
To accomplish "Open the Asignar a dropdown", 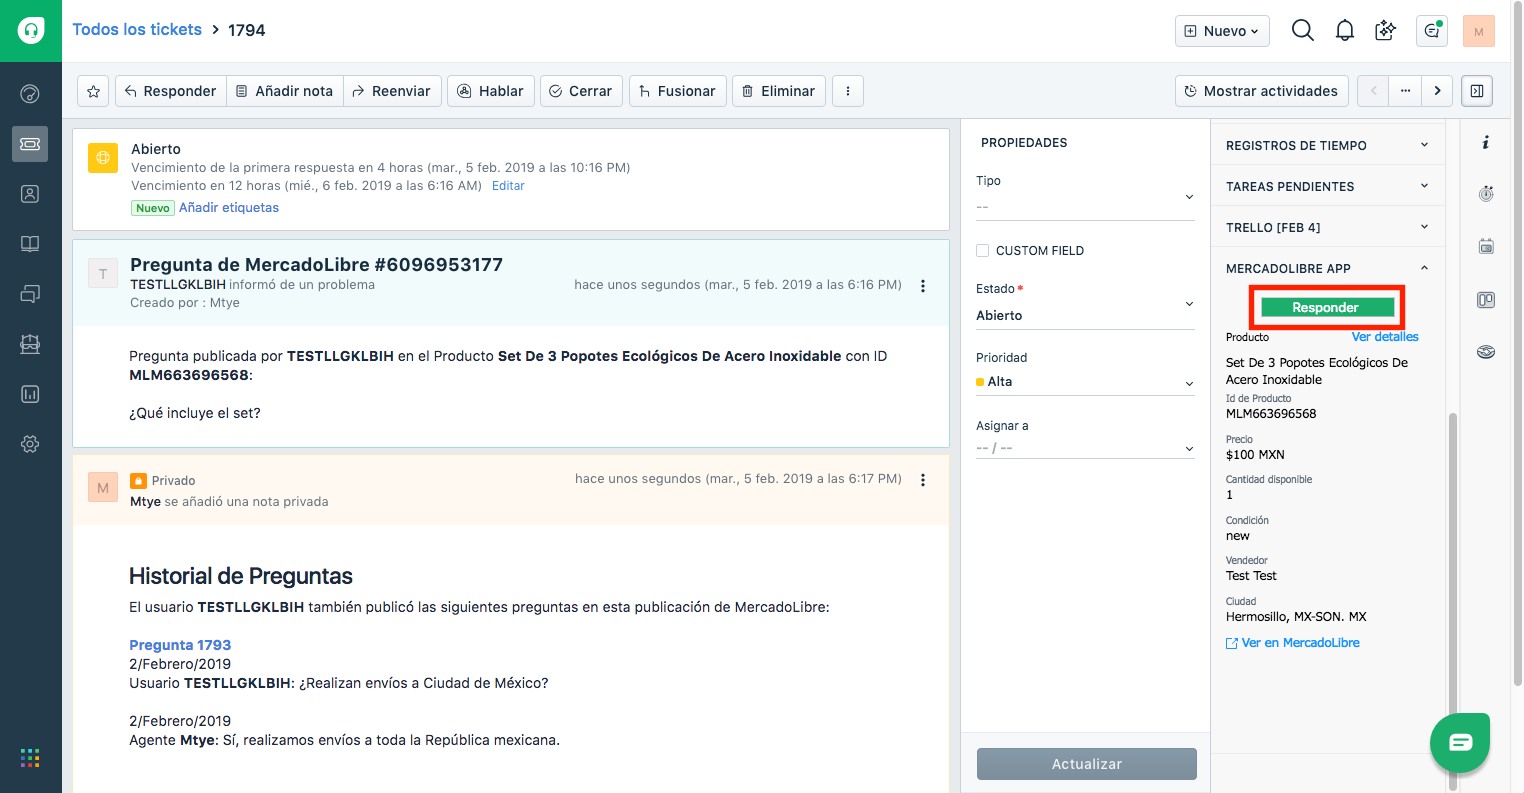I will [x=1085, y=448].
